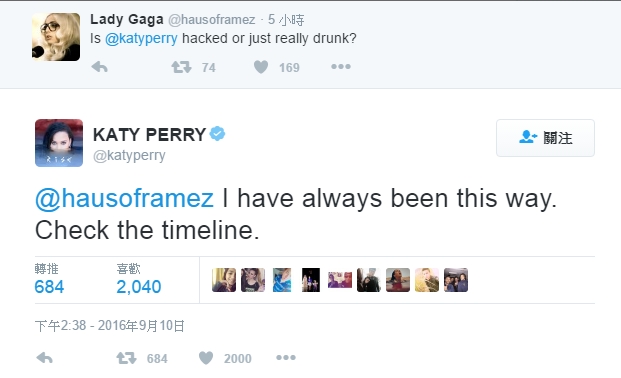Open Katy Perry's profile avatar
The height and width of the screenshot is (378, 621).
pyautogui.click(x=59, y=143)
